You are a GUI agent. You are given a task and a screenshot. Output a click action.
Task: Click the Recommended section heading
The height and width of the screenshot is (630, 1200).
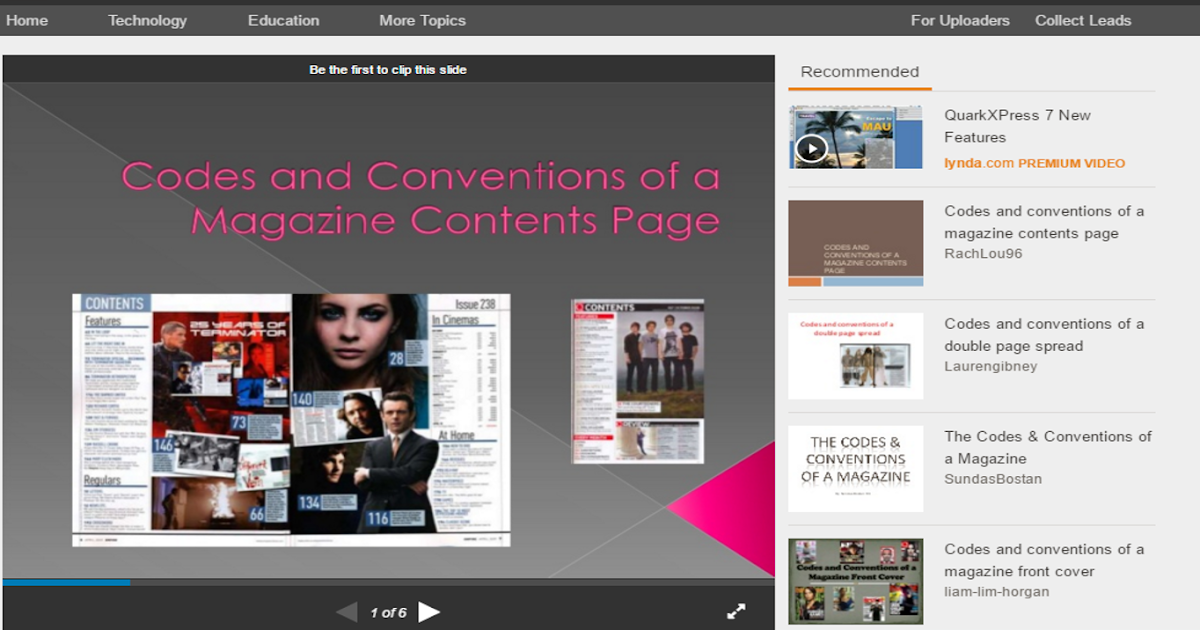click(860, 71)
